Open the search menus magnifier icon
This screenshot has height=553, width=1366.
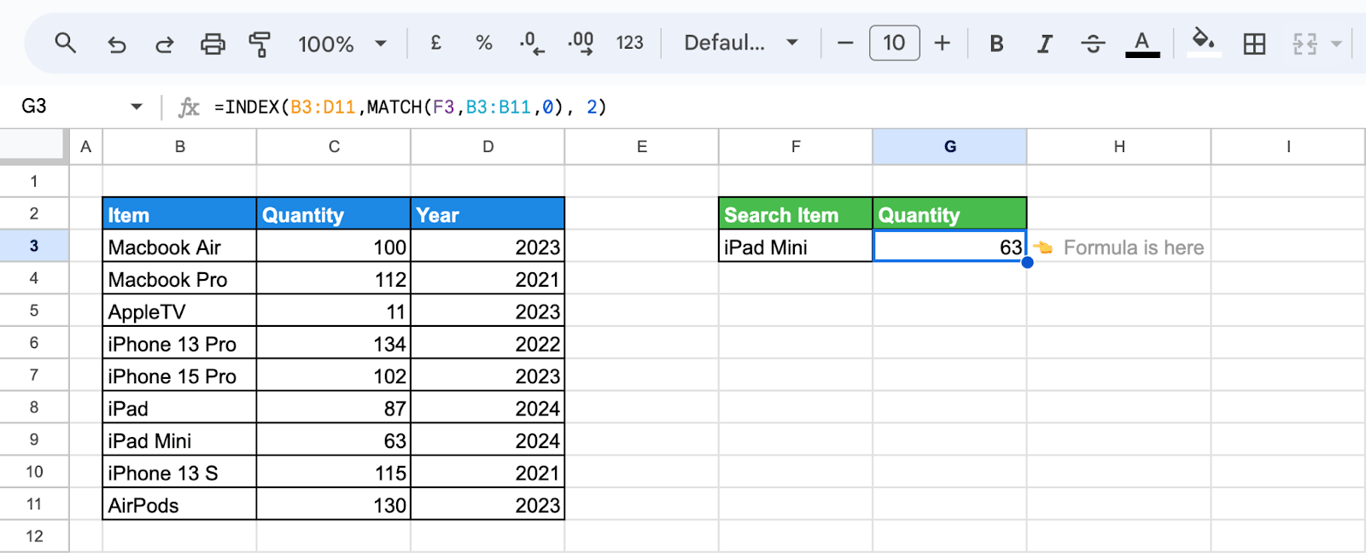tap(65, 43)
